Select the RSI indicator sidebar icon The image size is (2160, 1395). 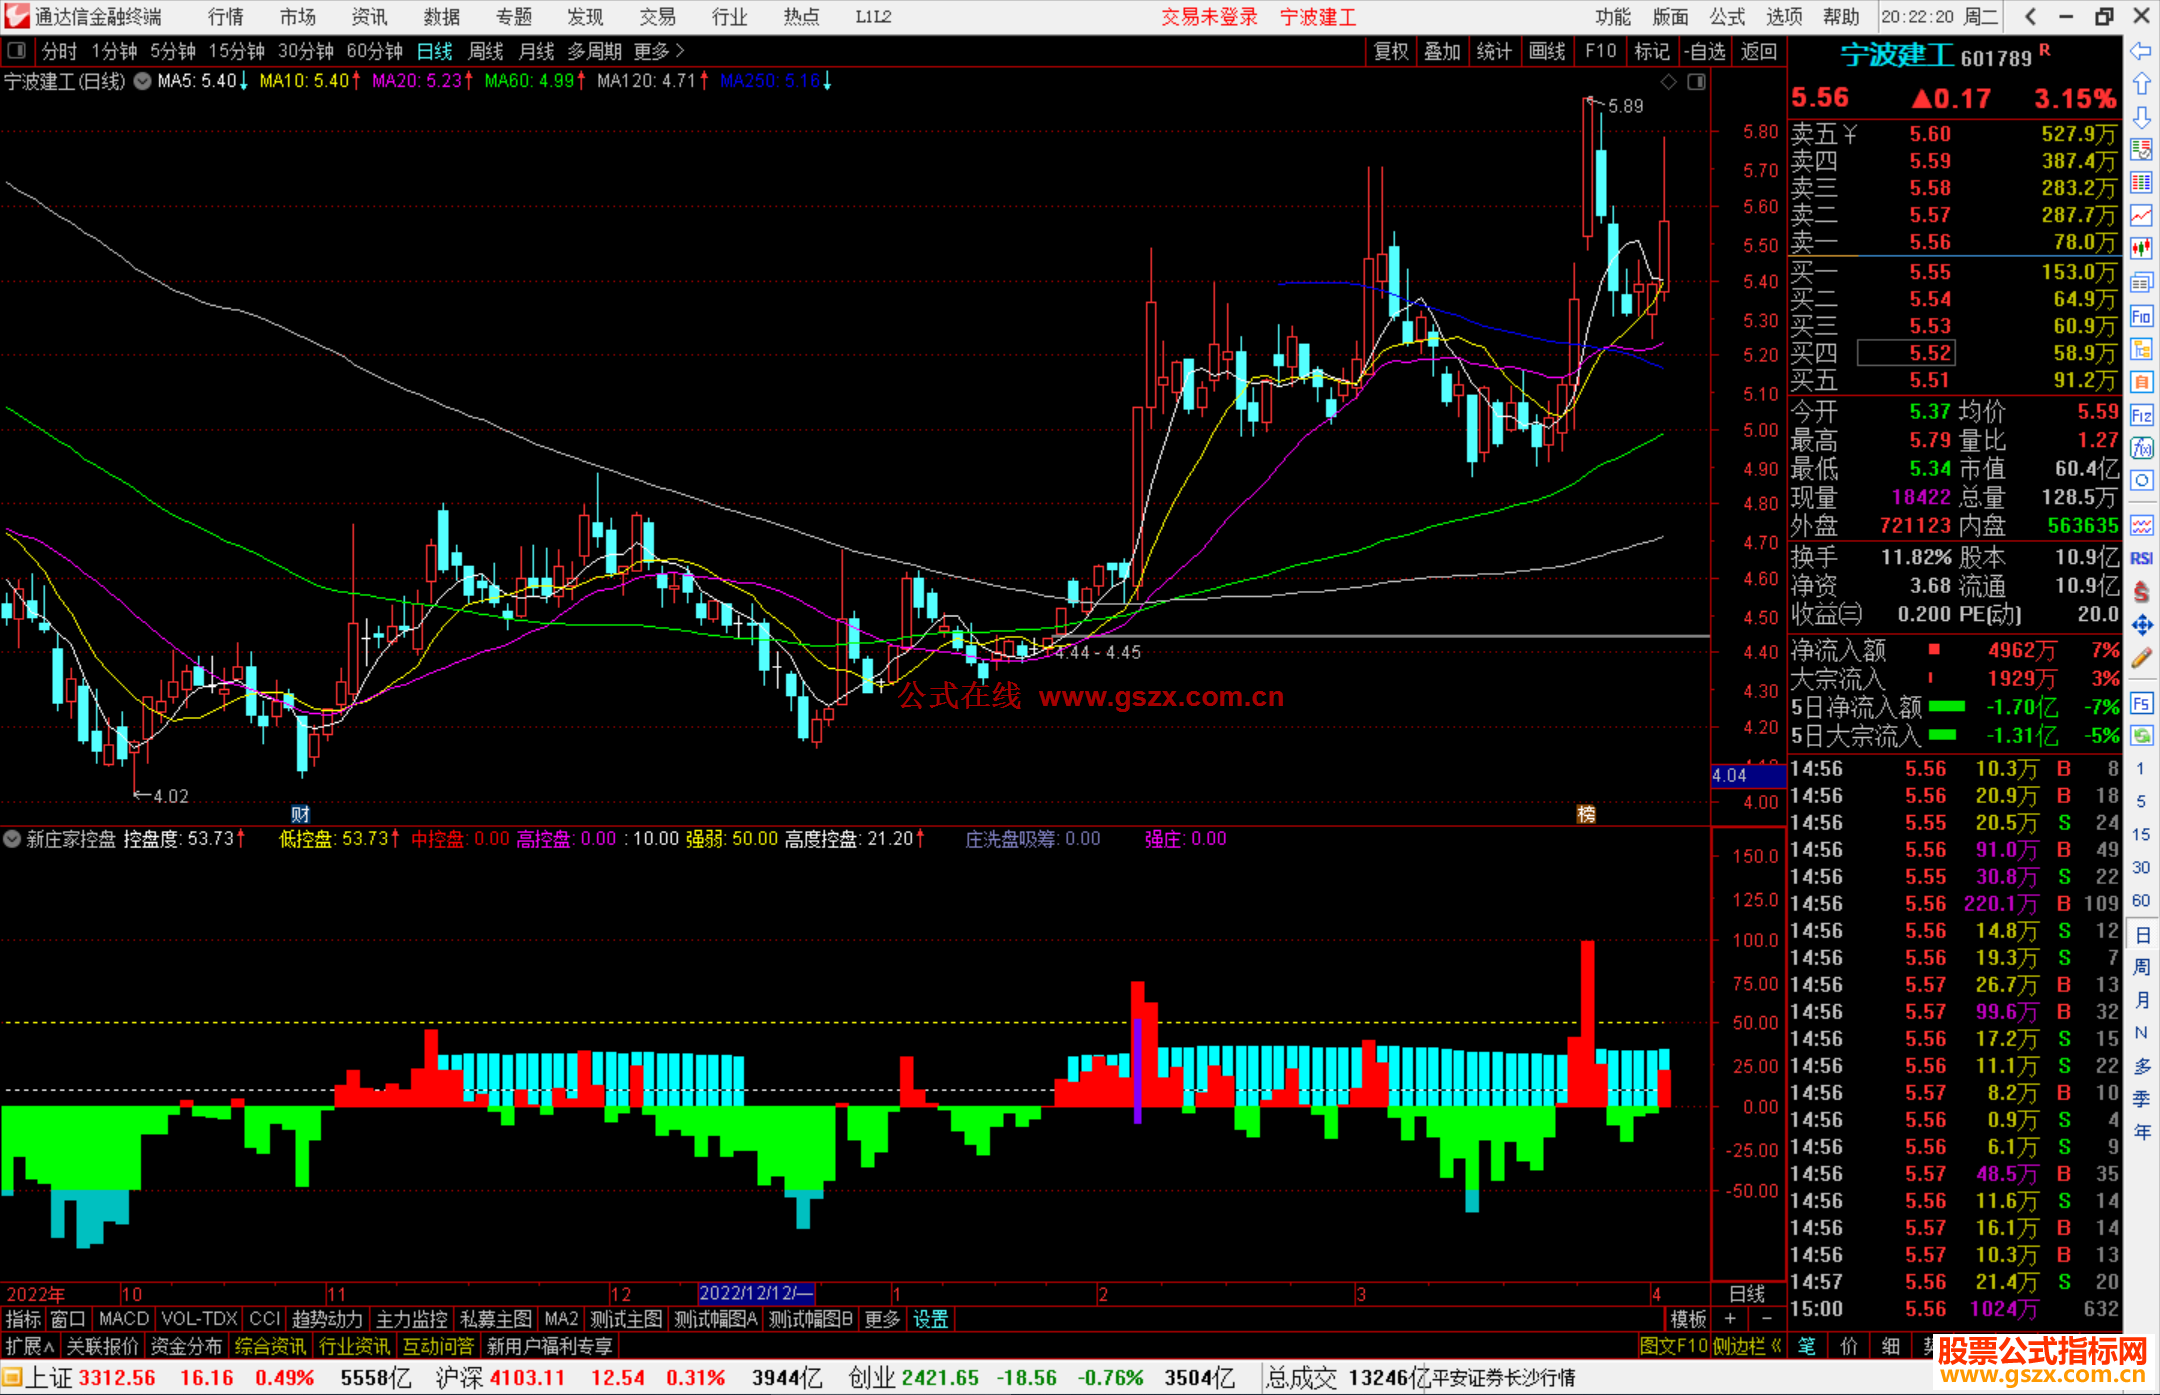(2141, 558)
